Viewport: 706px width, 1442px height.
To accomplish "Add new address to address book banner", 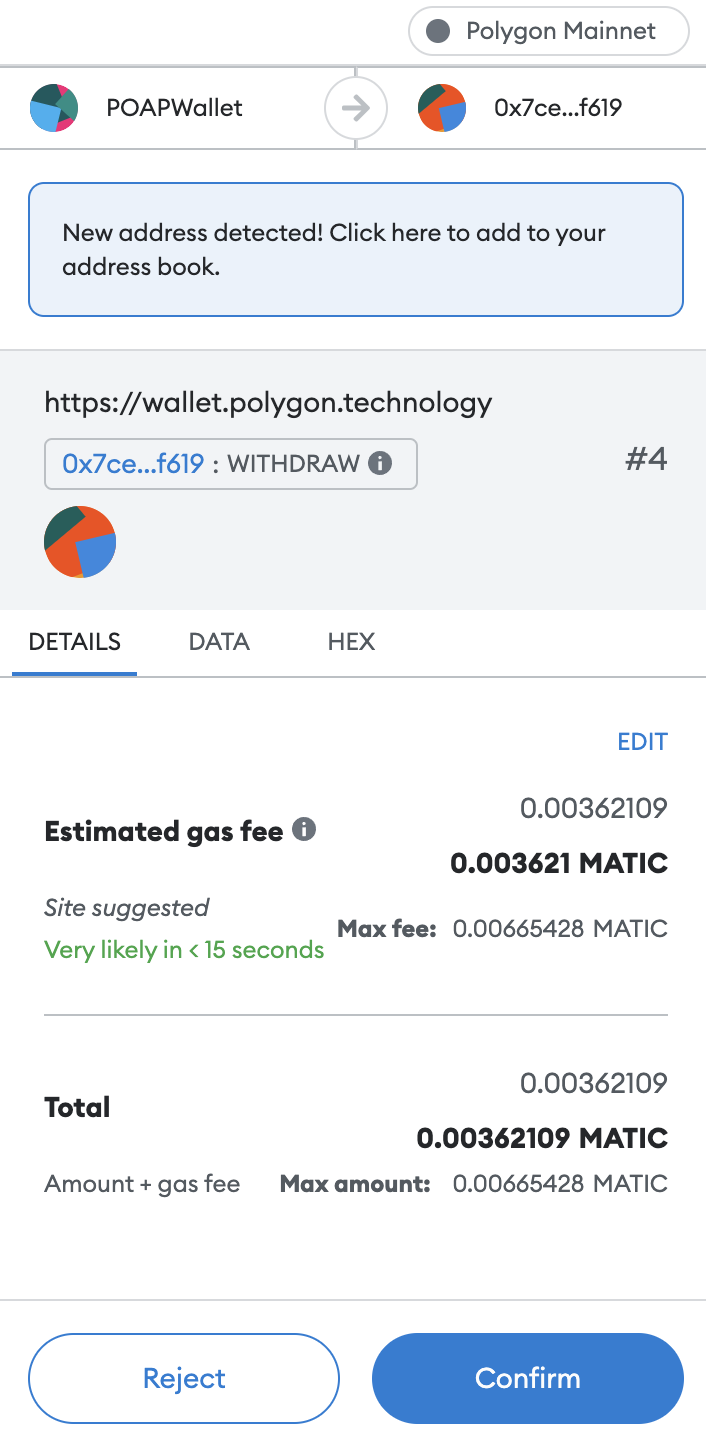I will (x=356, y=249).
